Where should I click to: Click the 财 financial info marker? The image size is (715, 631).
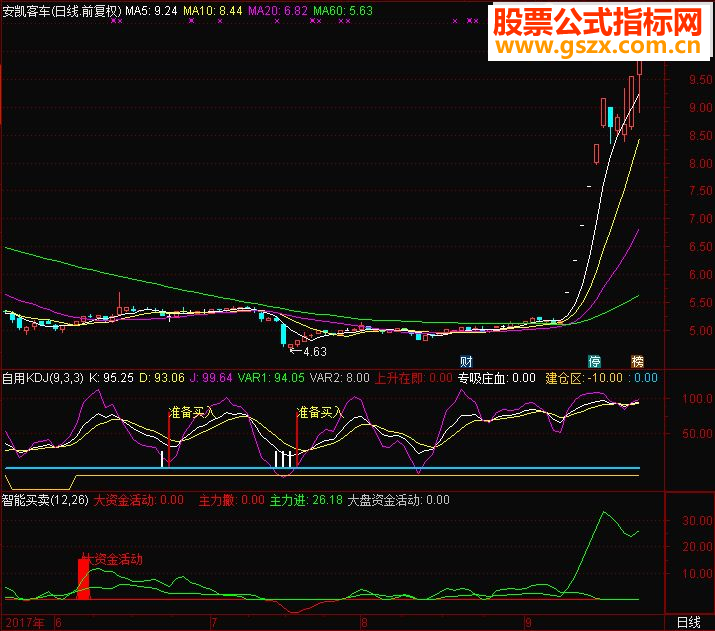(x=466, y=362)
